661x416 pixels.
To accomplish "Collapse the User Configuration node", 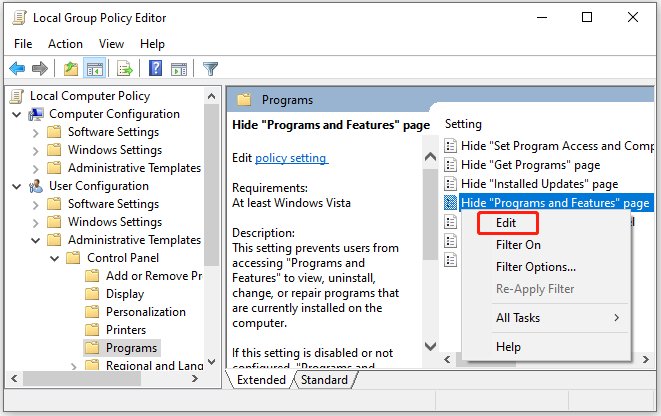I will pos(17,186).
